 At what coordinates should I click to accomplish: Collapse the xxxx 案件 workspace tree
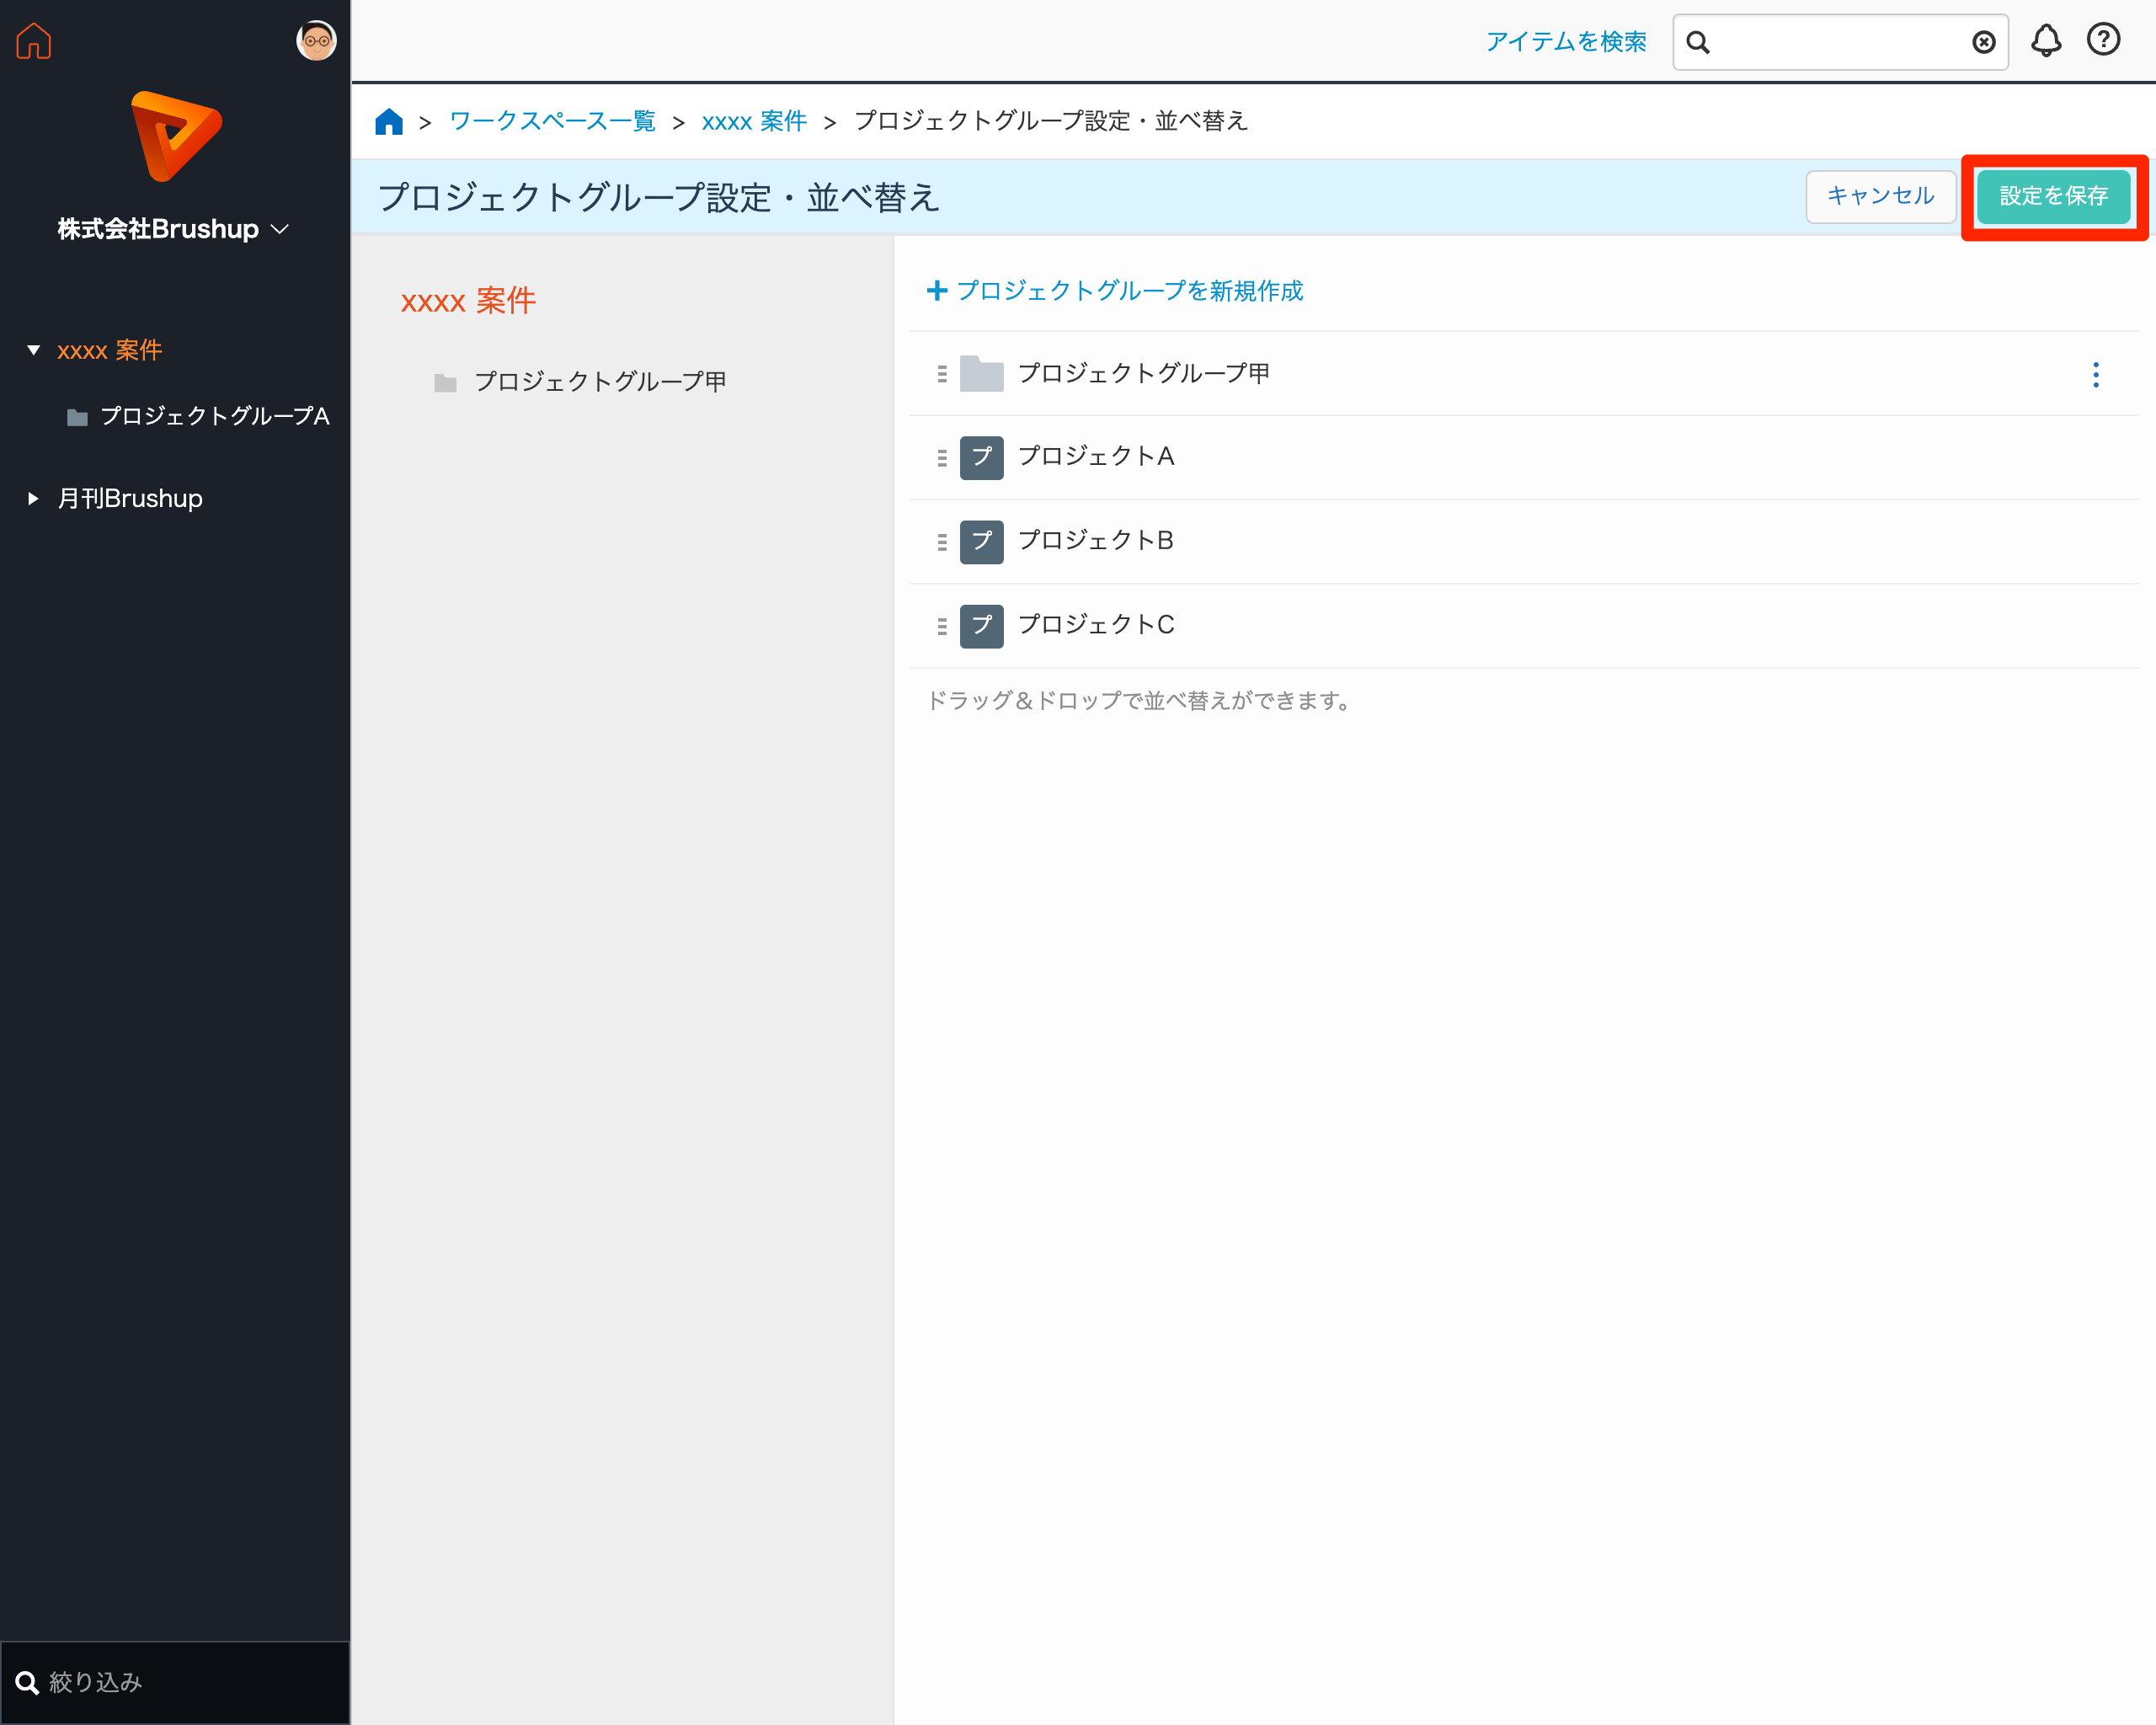tap(33, 350)
